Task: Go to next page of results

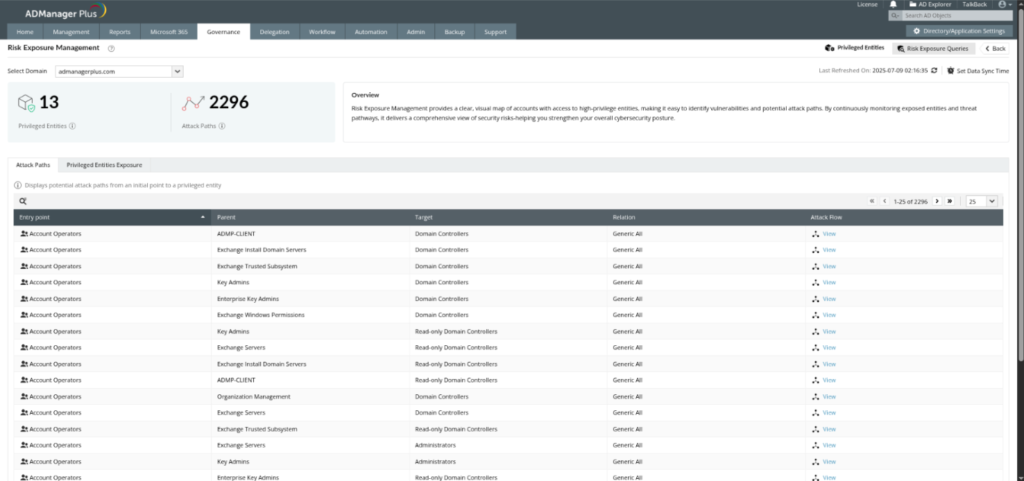Action: pyautogui.click(x=937, y=201)
